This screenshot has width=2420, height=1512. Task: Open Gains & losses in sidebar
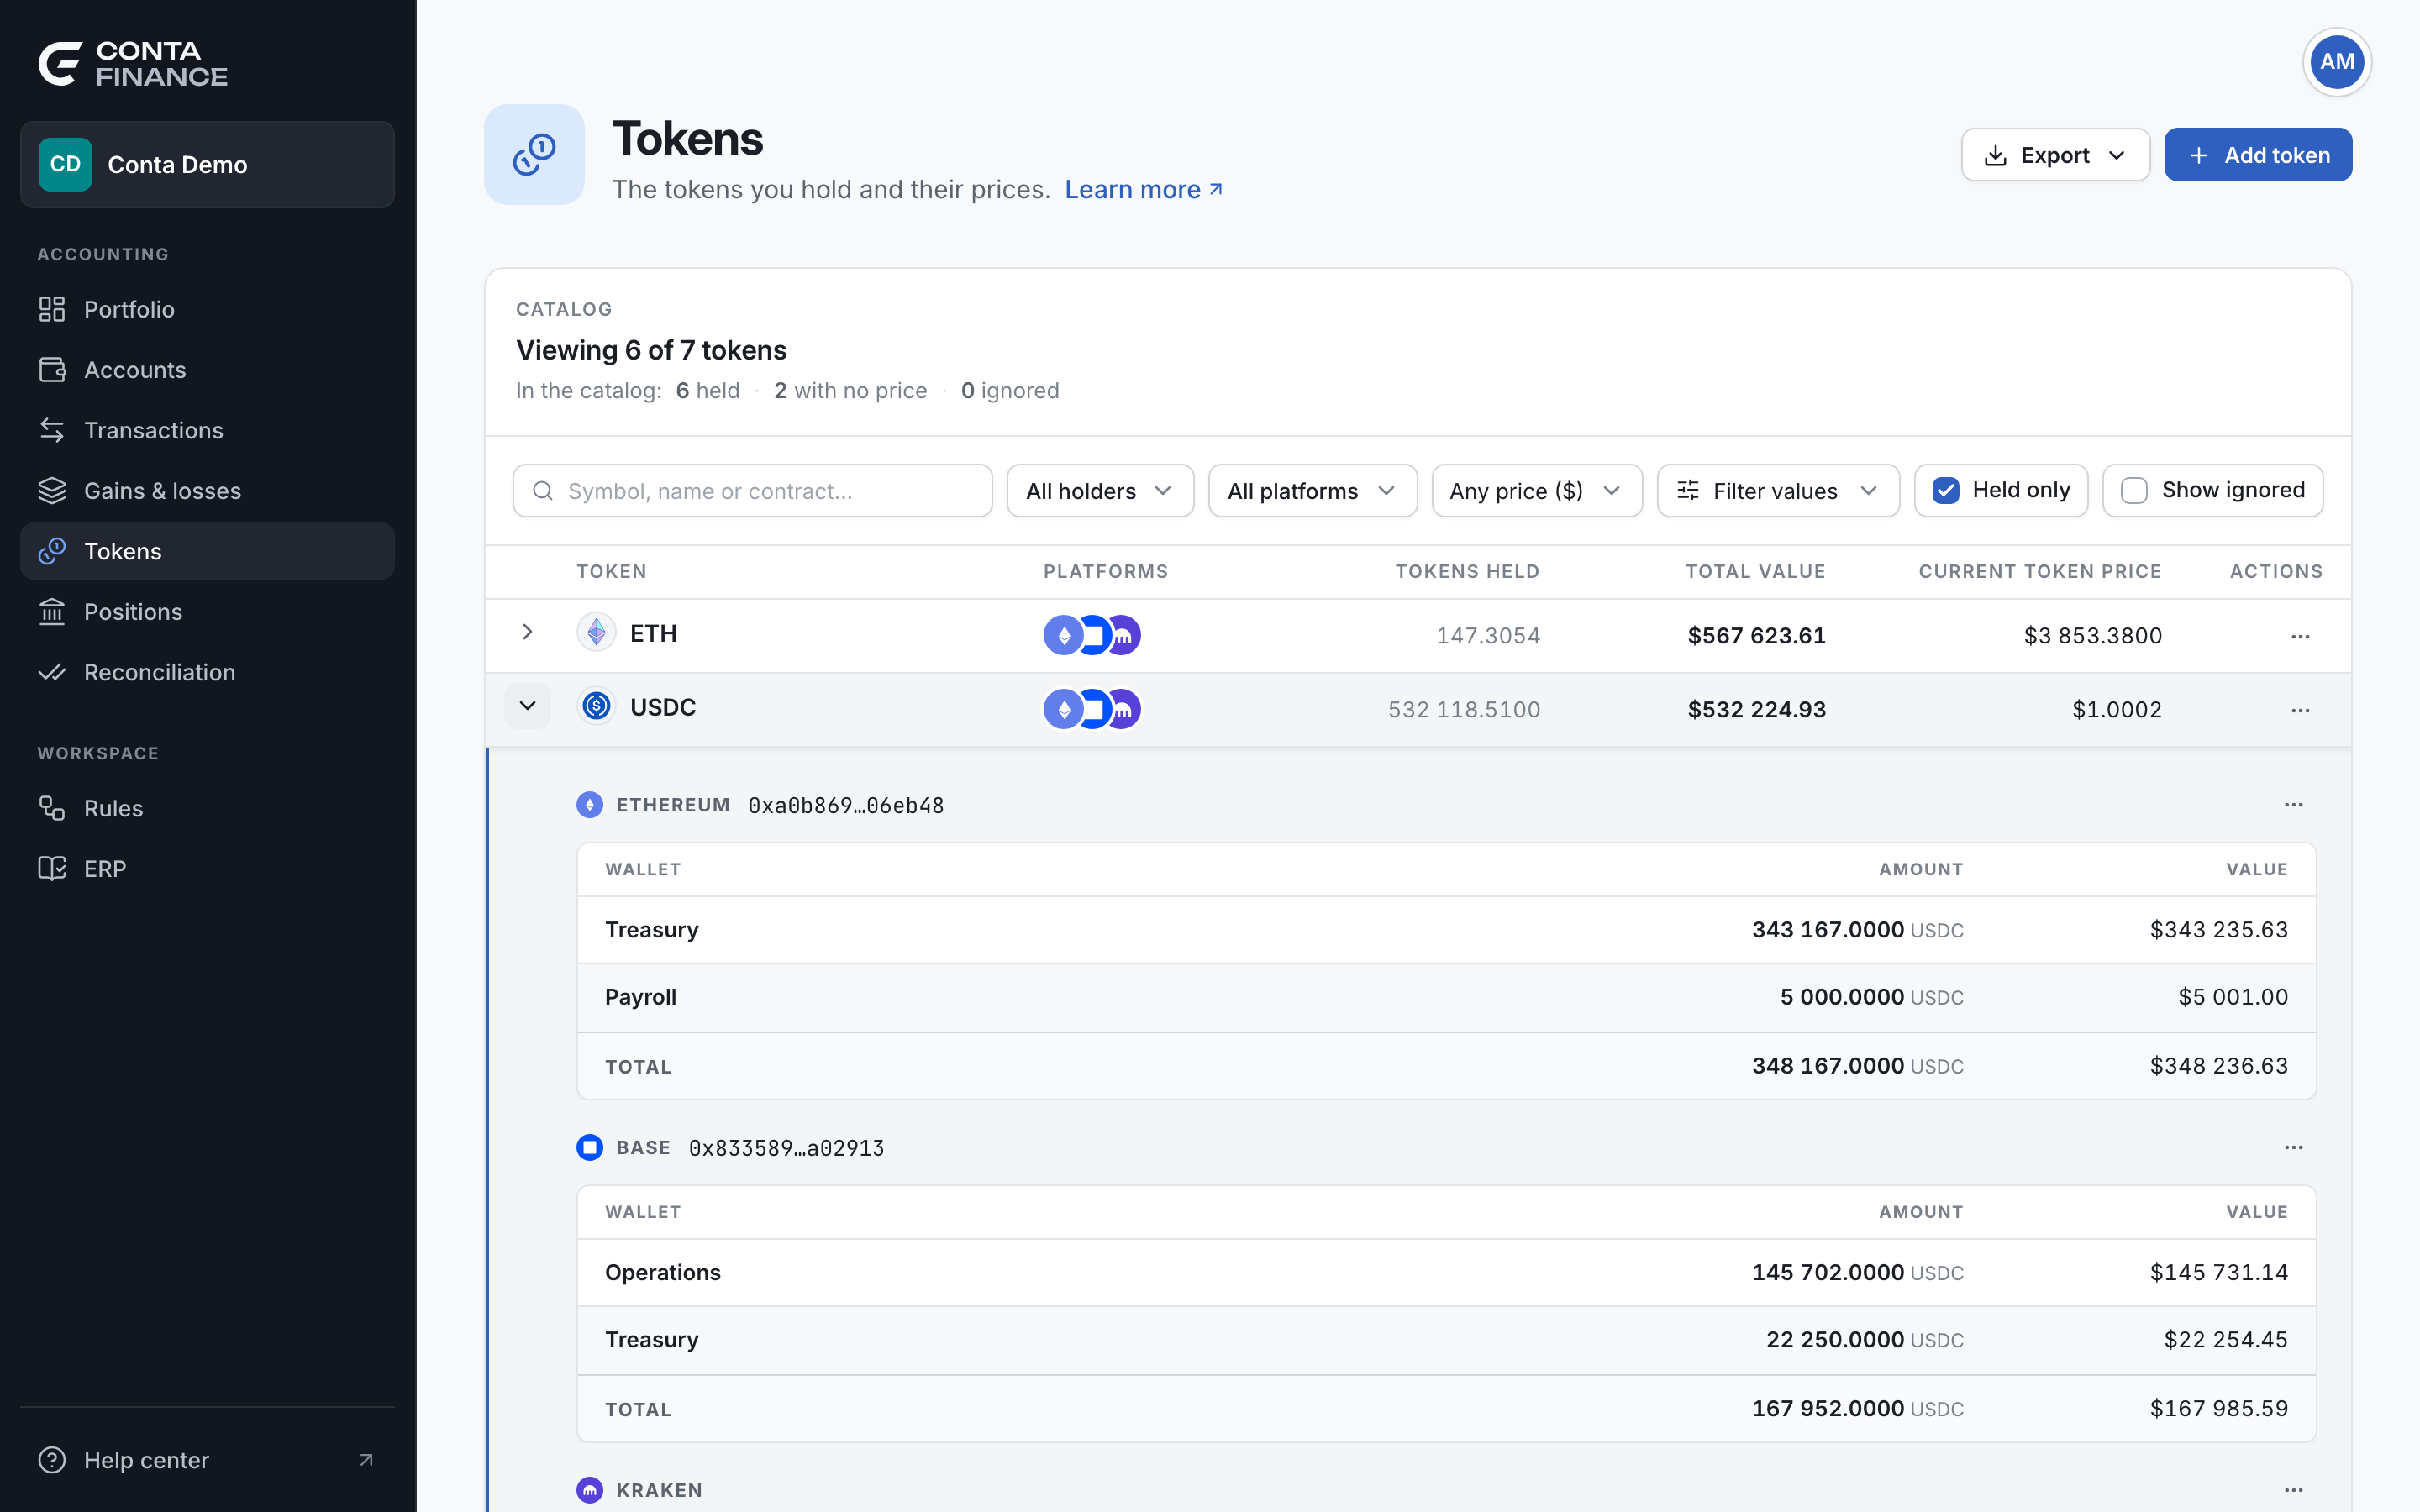pyautogui.click(x=207, y=491)
